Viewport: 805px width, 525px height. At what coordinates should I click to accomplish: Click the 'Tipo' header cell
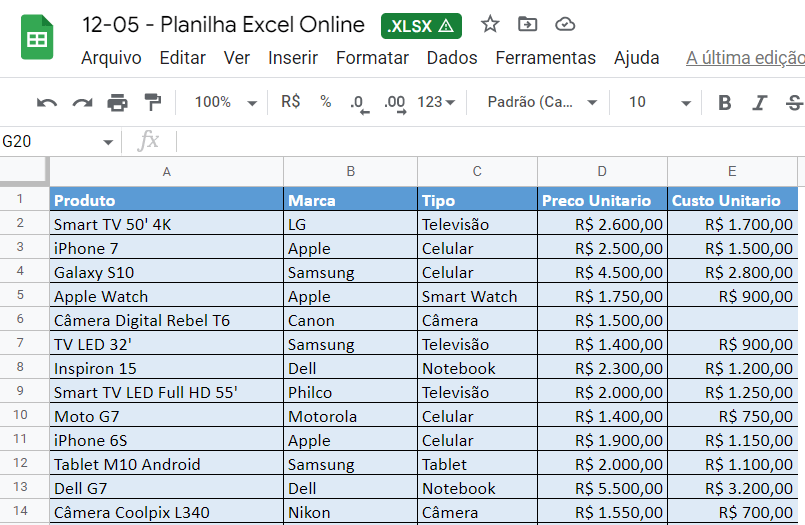(x=477, y=200)
